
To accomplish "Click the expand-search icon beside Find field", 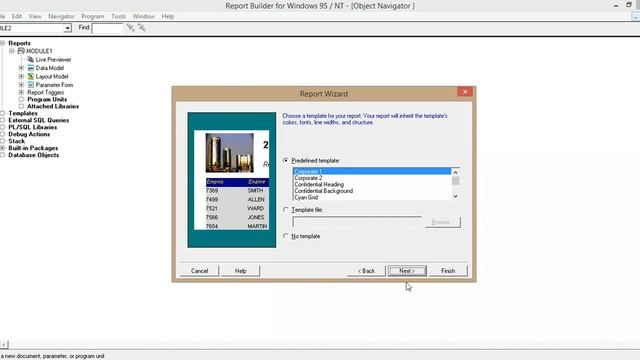I will coord(131,28).
